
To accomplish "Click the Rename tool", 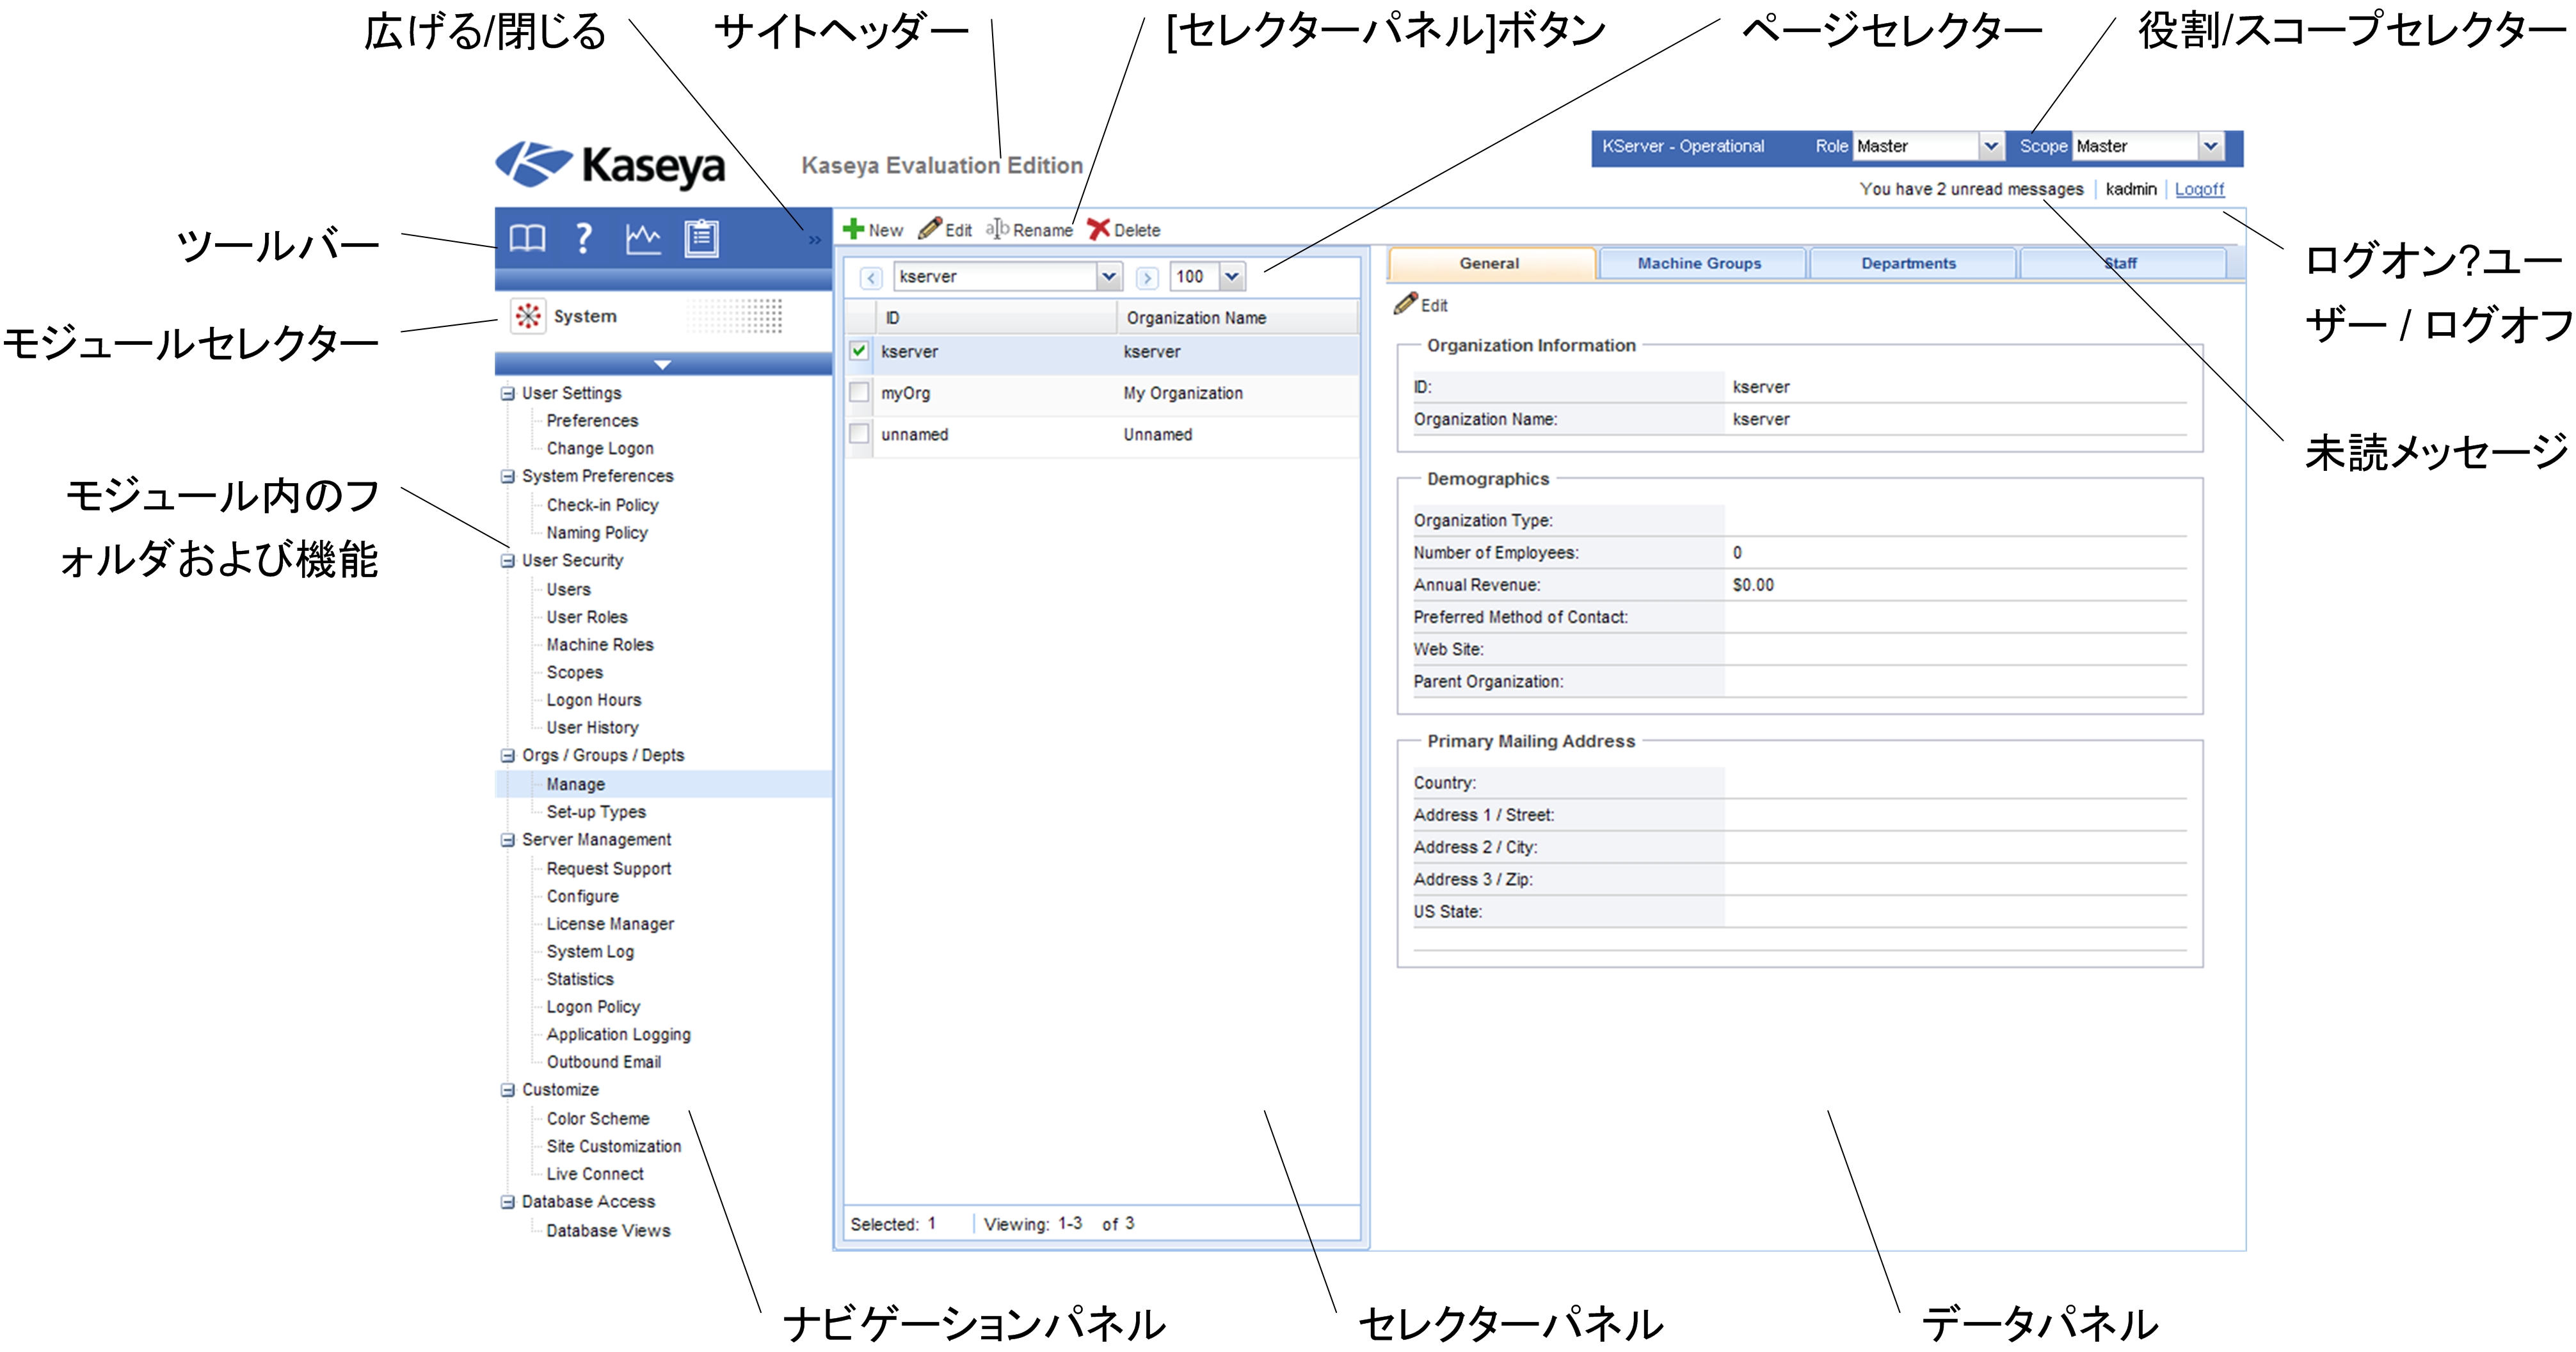I will pyautogui.click(x=1029, y=229).
